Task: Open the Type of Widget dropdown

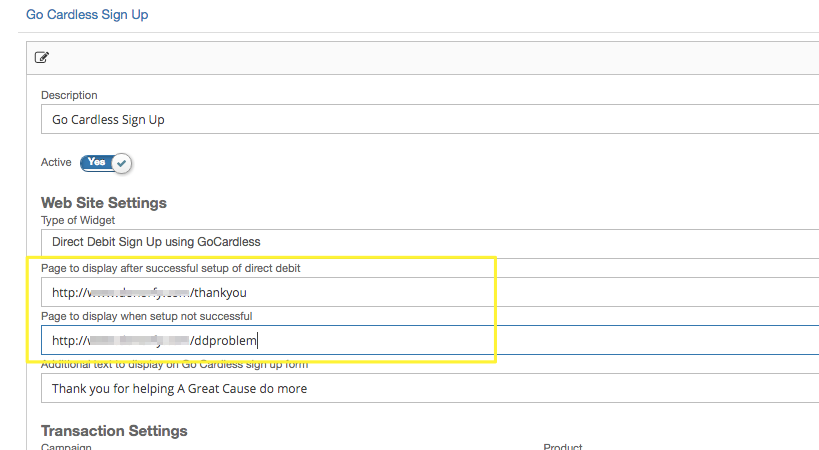Action: click(430, 241)
